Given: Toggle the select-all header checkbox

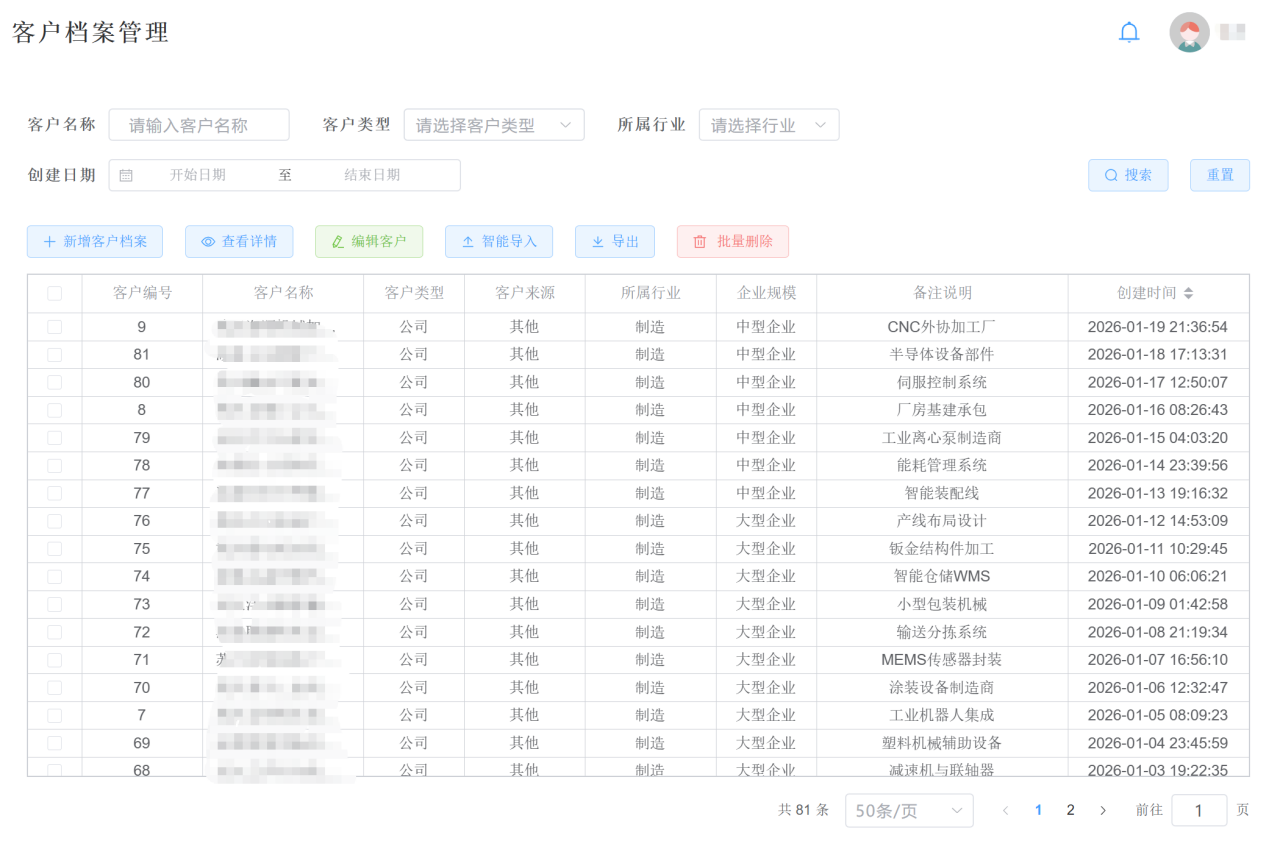Looking at the screenshot, I should tap(55, 293).
